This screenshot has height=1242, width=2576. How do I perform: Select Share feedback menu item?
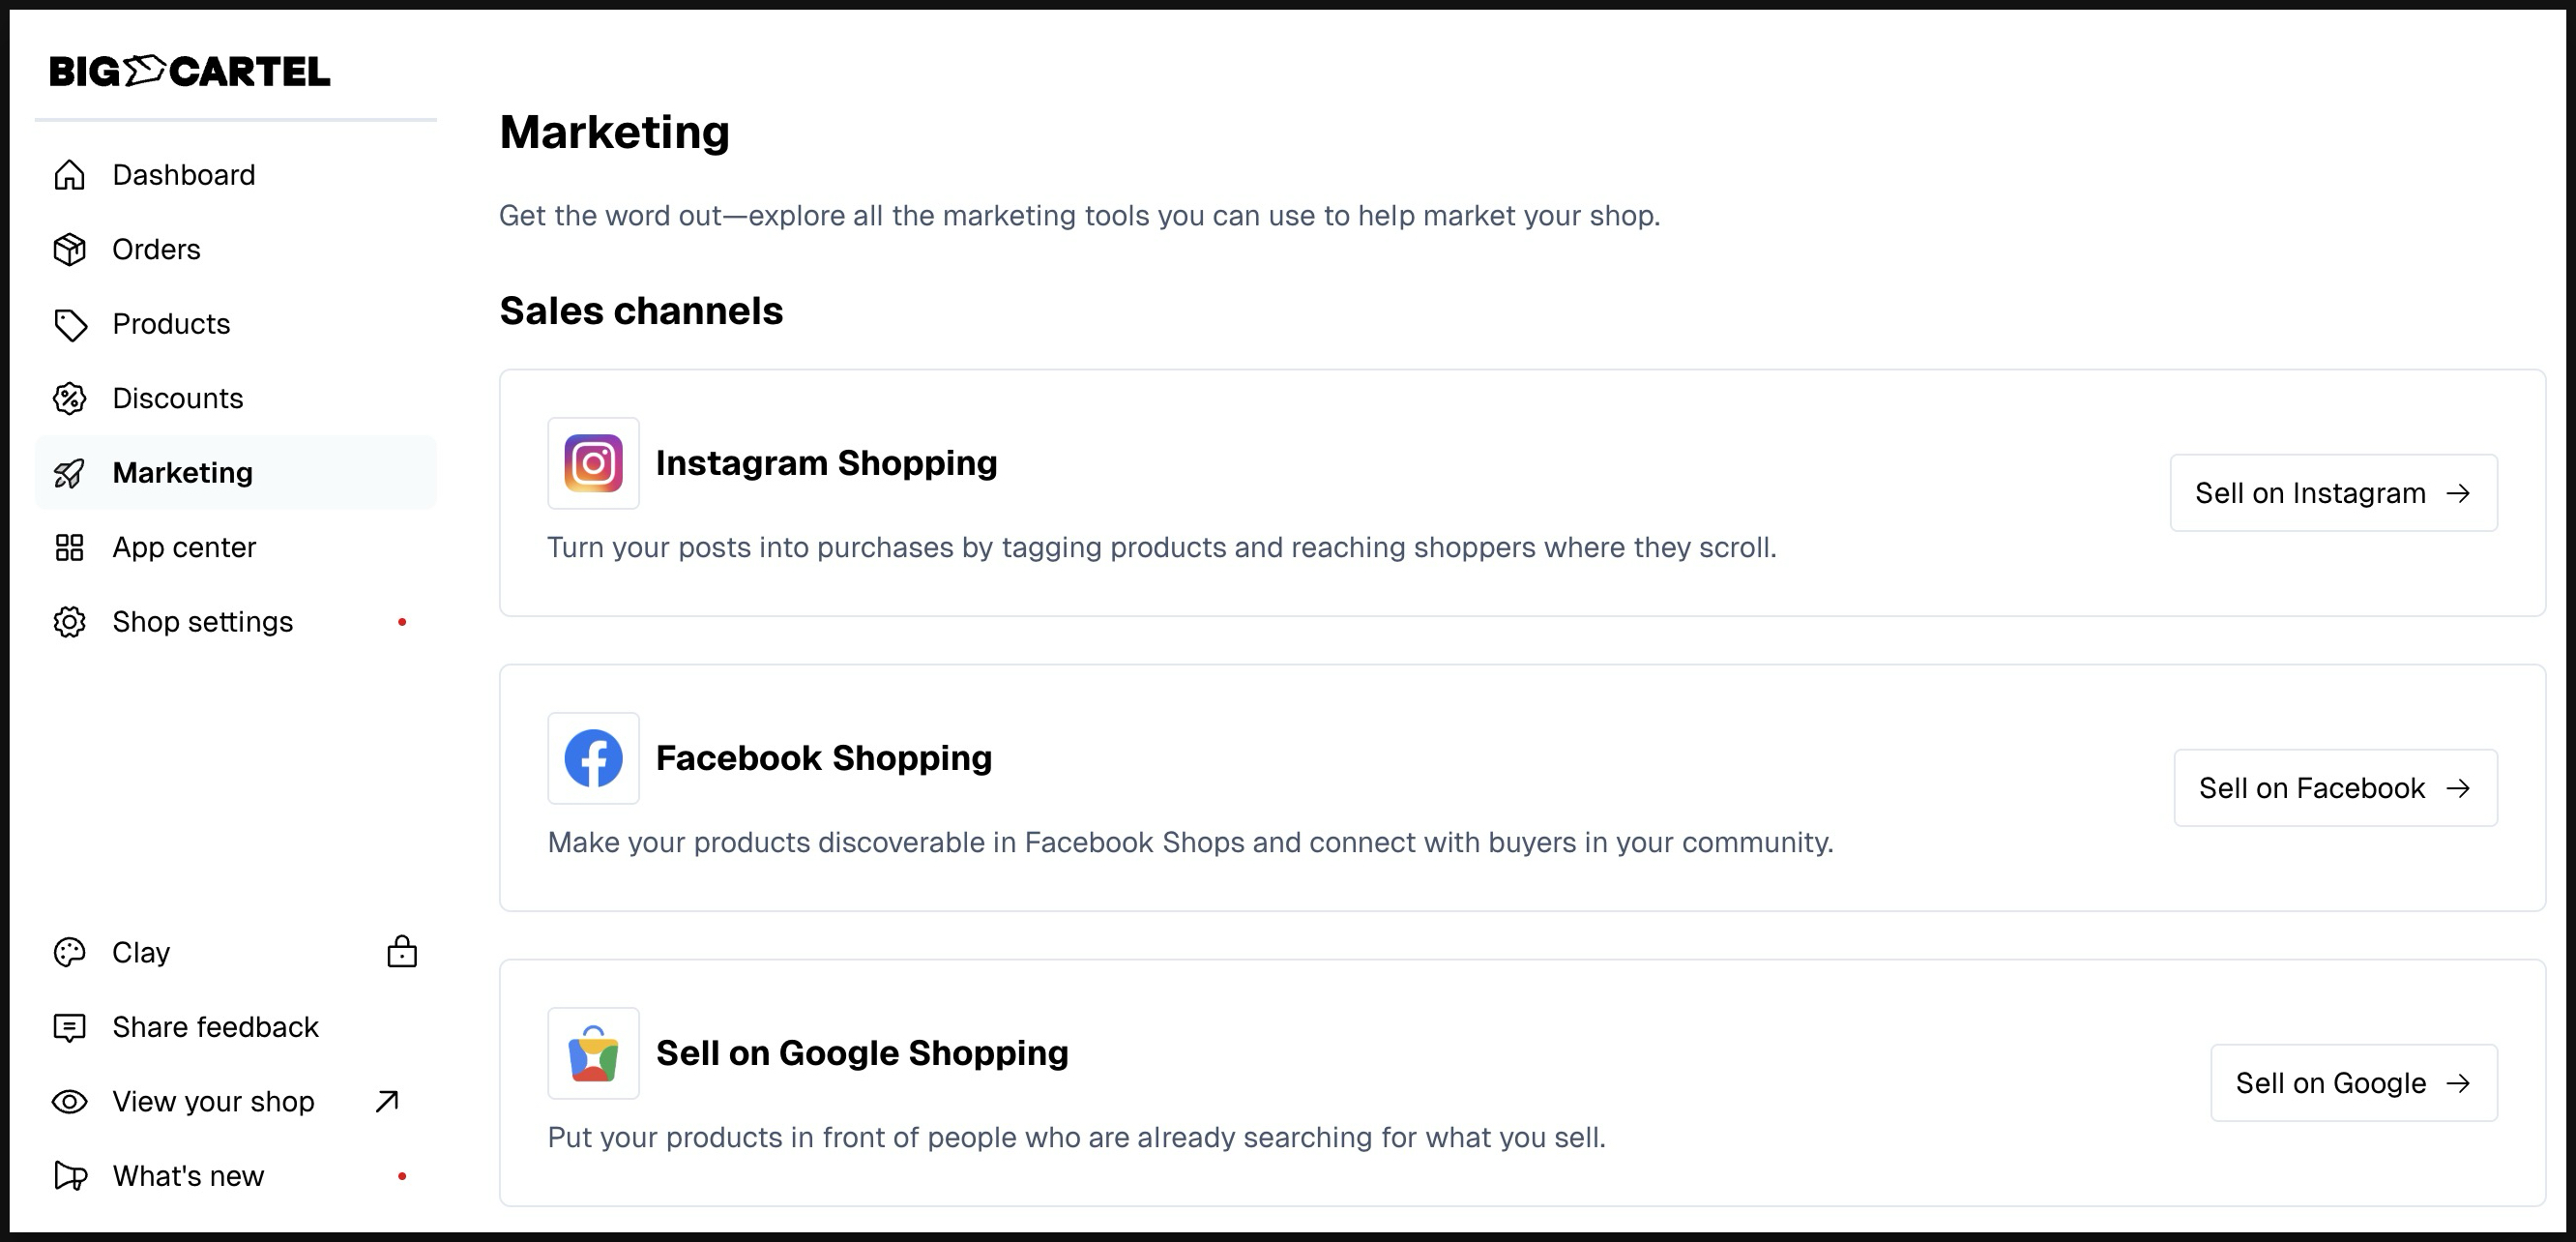click(215, 1027)
